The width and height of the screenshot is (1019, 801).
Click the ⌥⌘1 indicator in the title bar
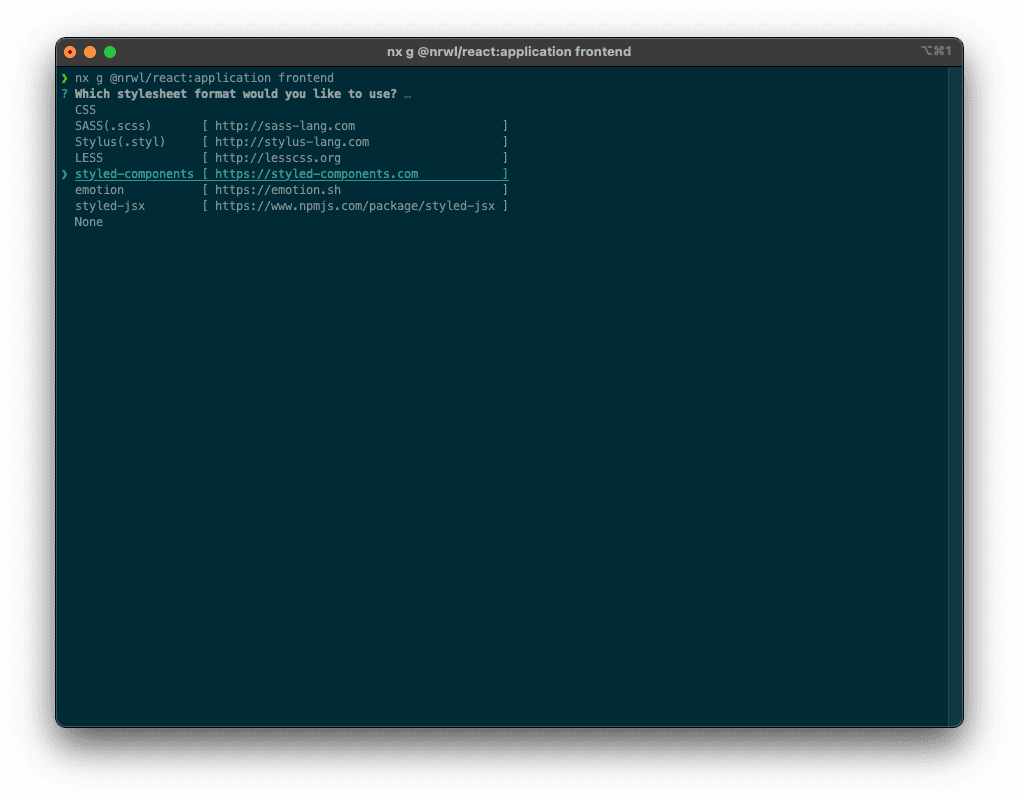point(938,51)
